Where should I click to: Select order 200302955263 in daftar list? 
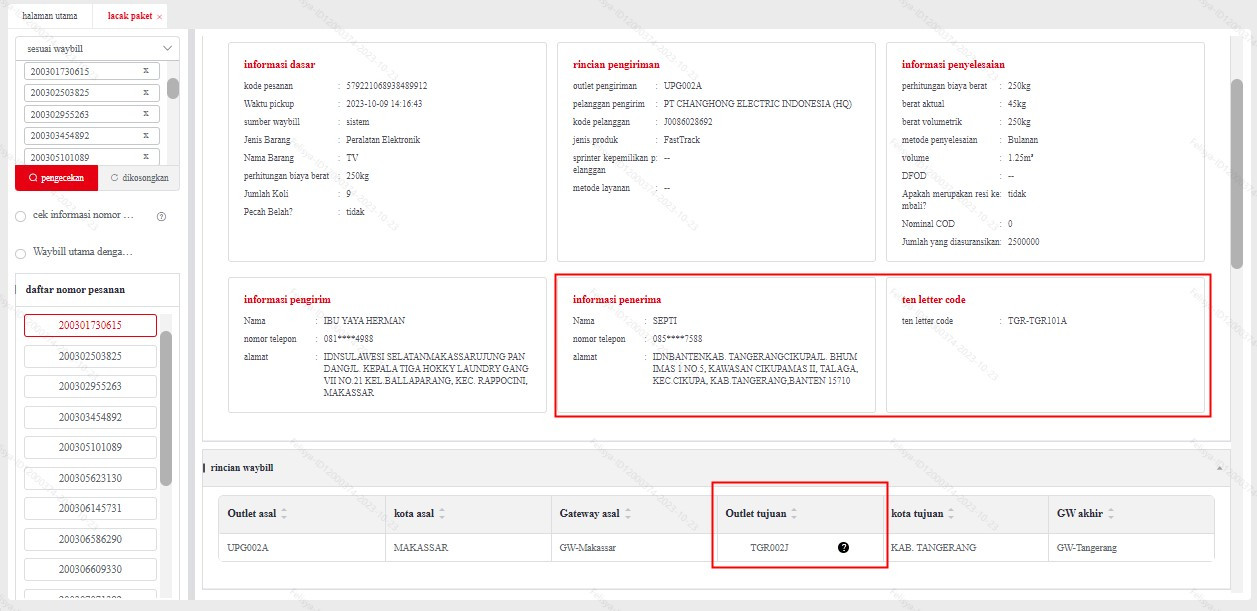coord(91,386)
